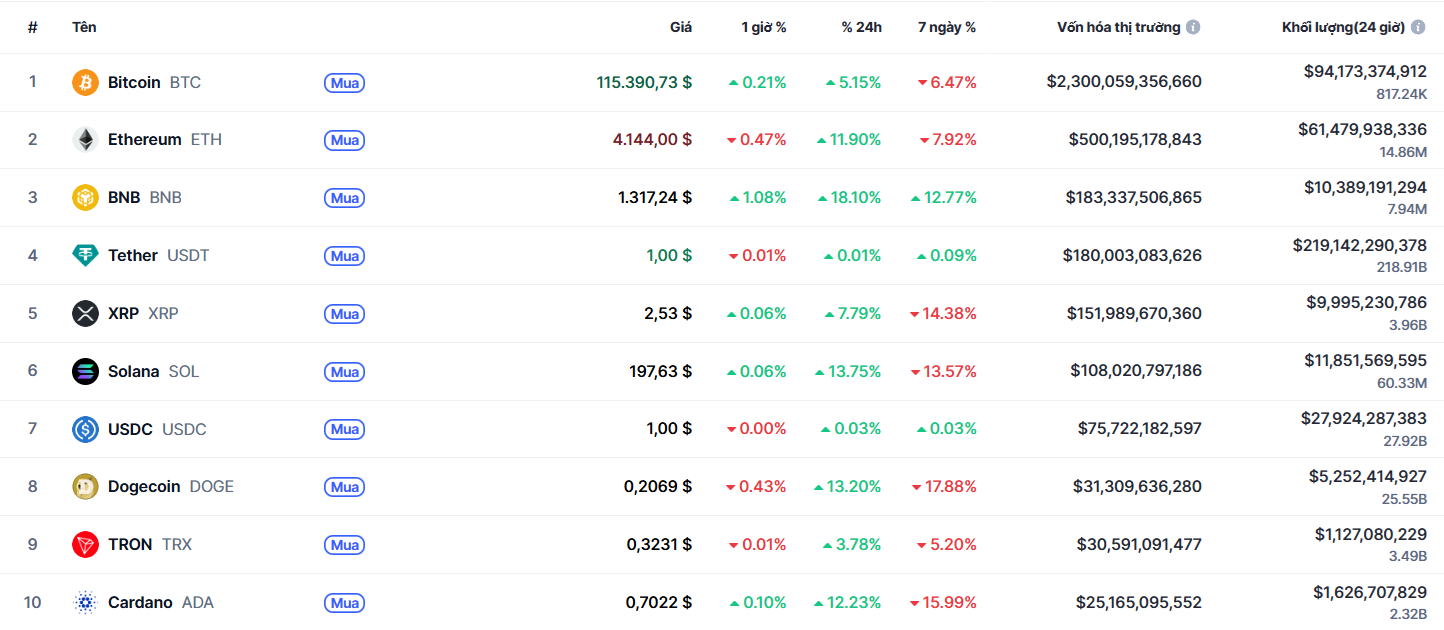Click Cardano market cap $25,165,095,552
Image resolution: width=1444 pixels, height=630 pixels.
(1139, 603)
